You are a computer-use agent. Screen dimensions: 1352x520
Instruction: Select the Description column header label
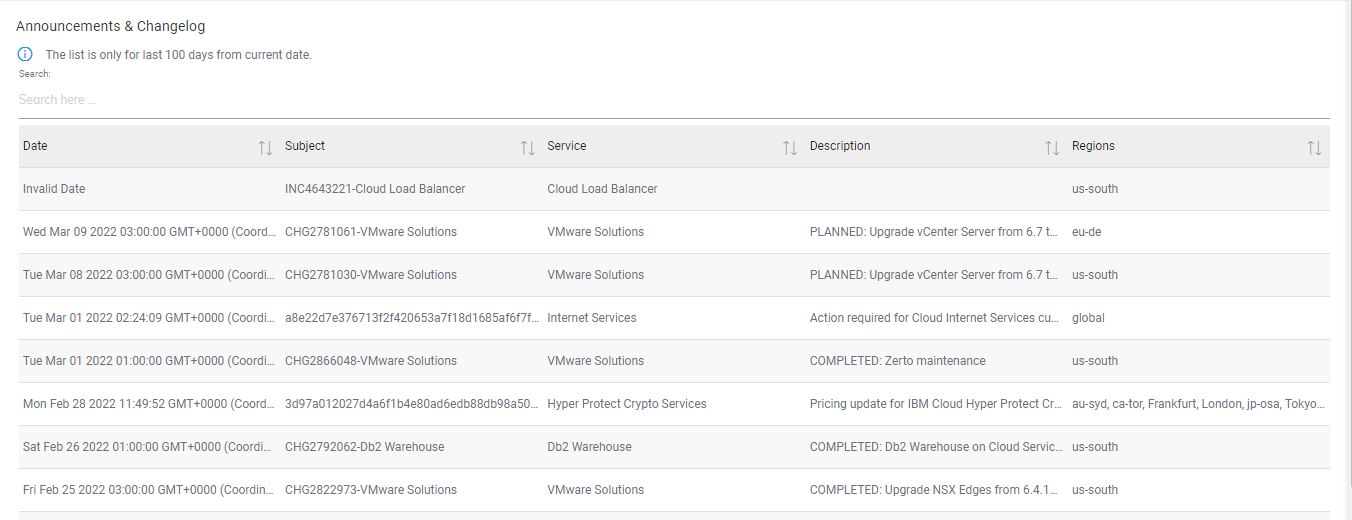(840, 146)
